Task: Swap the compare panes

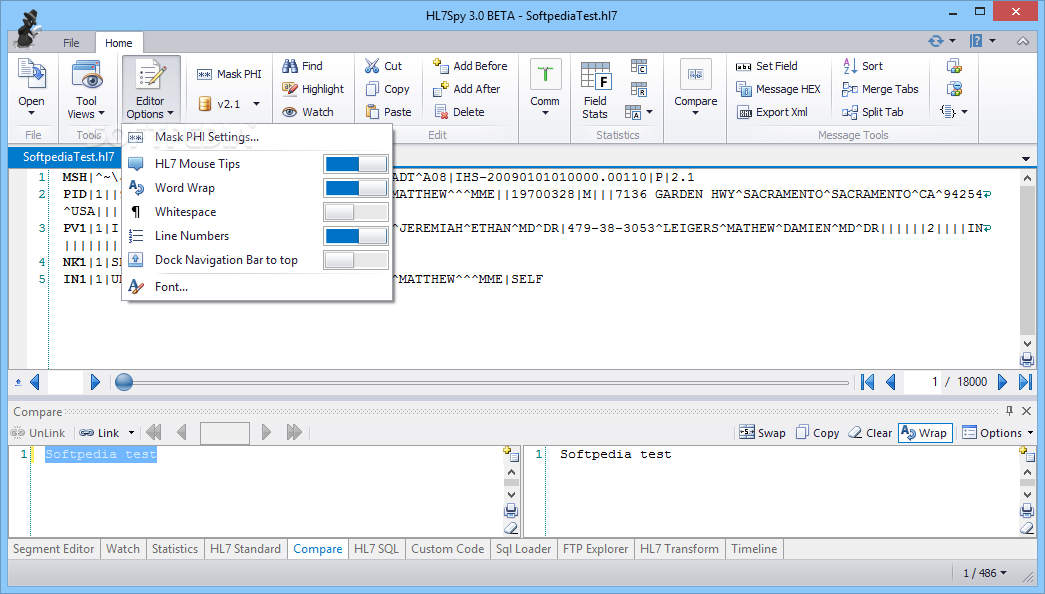Action: [762, 433]
